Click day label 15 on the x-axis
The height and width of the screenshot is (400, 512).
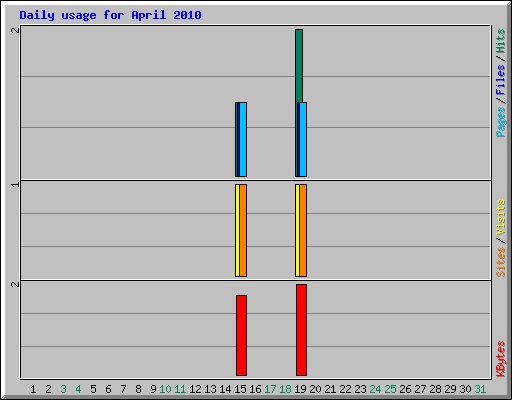240,389
